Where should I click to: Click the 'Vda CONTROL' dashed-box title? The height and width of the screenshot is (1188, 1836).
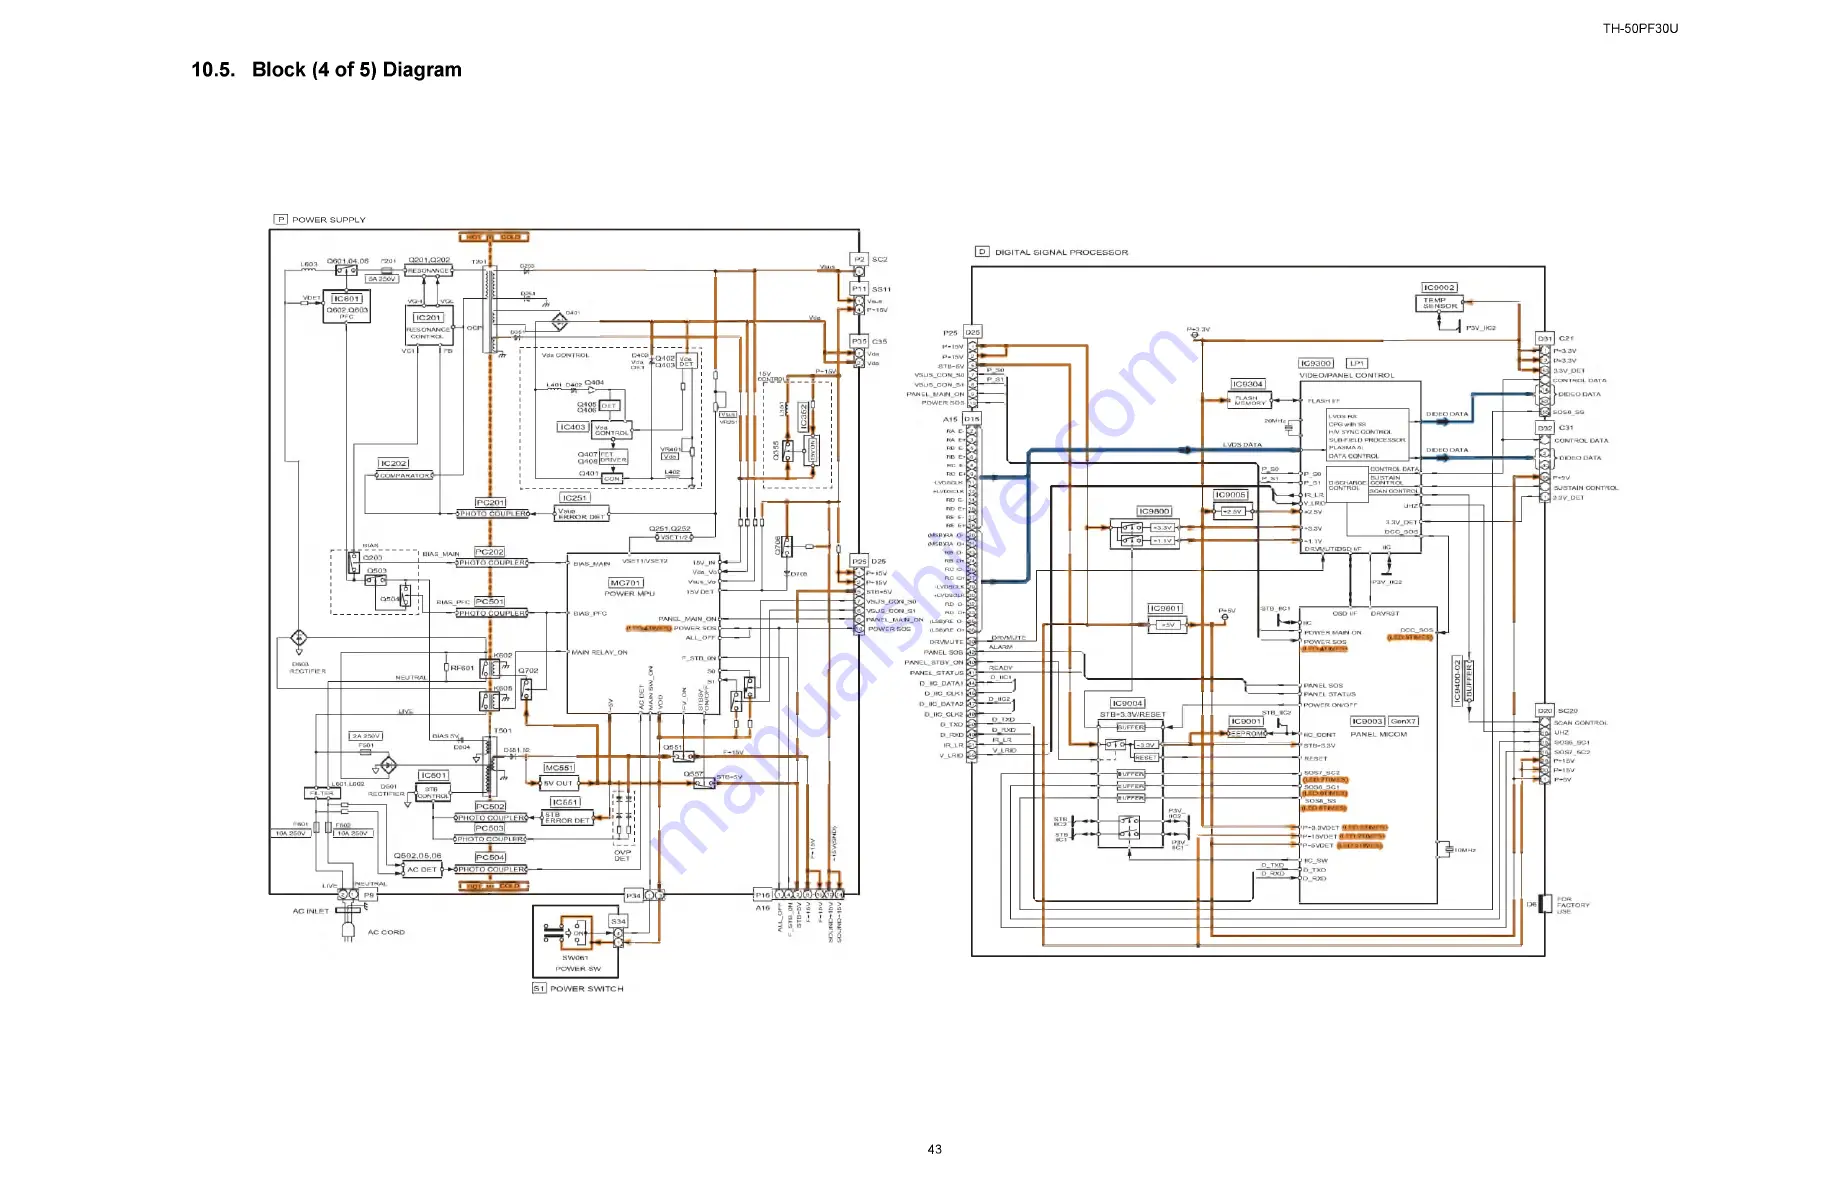tap(566, 355)
